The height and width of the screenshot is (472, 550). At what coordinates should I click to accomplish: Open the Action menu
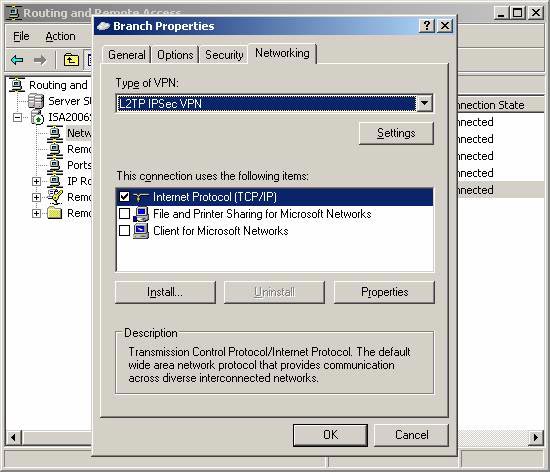(60, 36)
